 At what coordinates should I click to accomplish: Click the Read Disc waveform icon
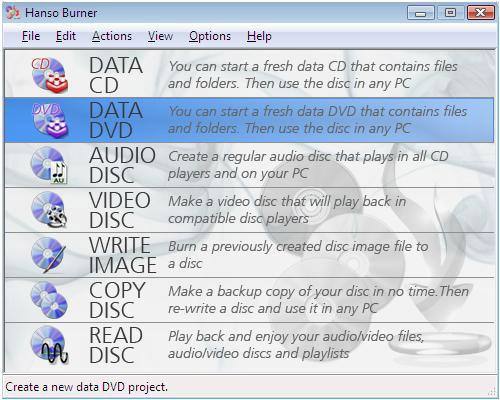pyautogui.click(x=50, y=345)
